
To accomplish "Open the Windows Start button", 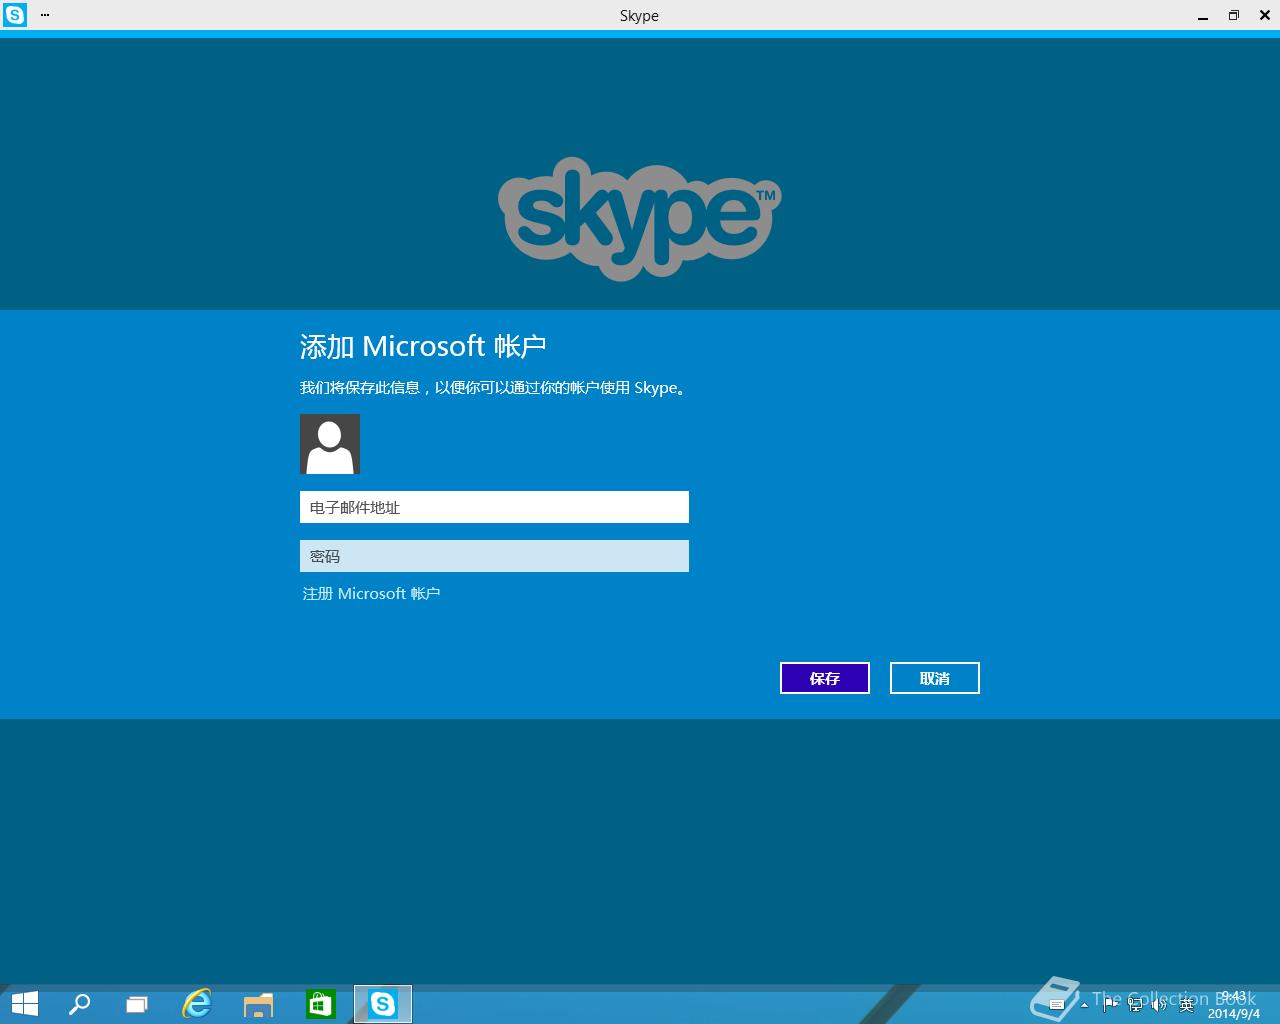I will click(x=24, y=1004).
